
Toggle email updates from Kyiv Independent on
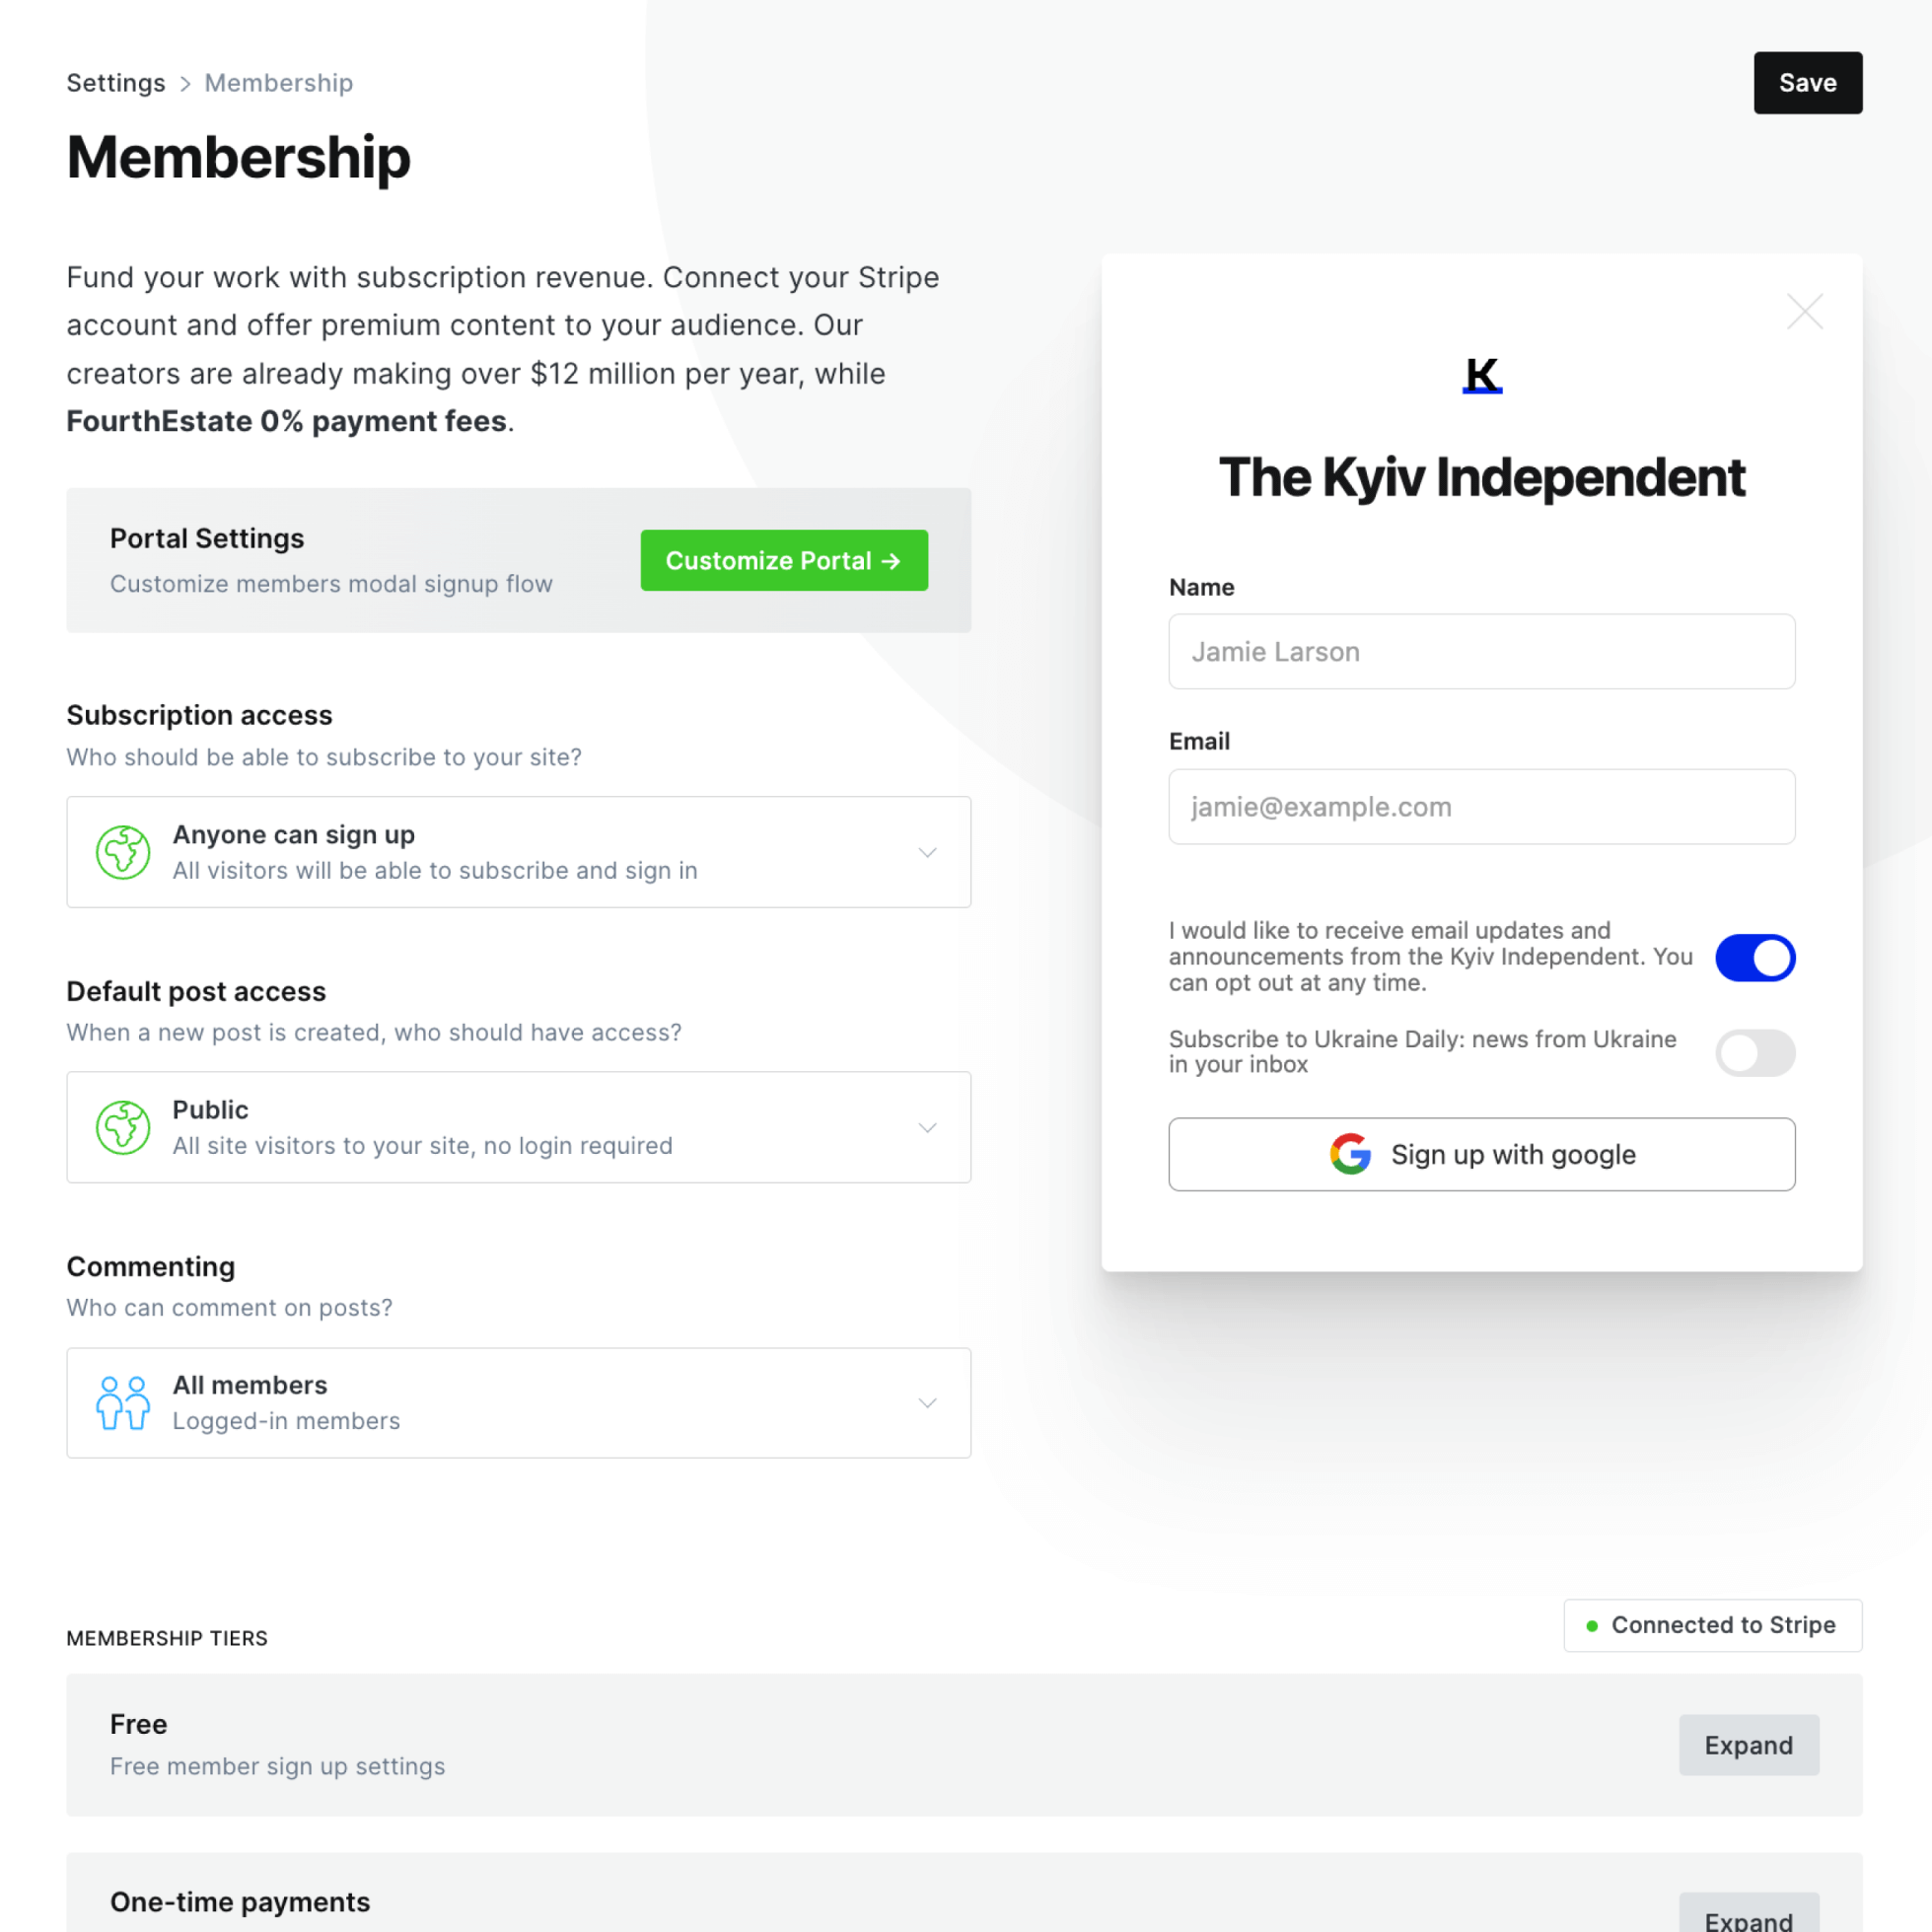[x=1755, y=958]
